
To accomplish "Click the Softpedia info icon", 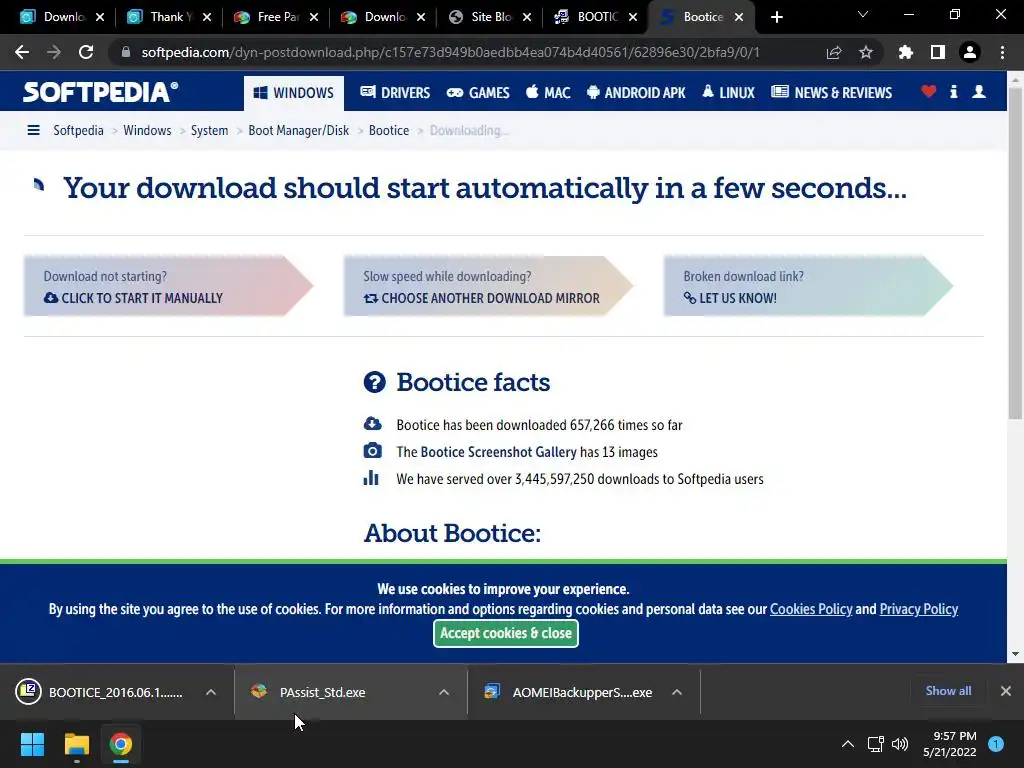I will tap(953, 91).
